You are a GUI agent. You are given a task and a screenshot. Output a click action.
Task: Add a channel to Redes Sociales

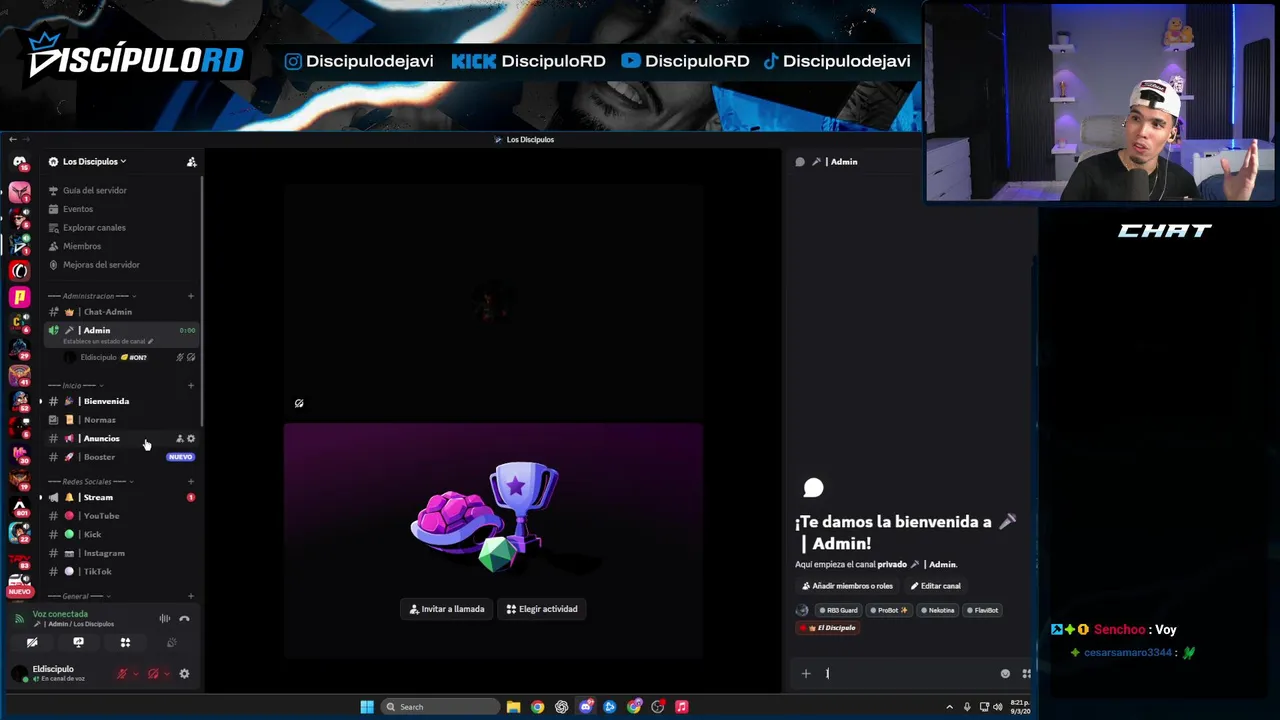(x=190, y=482)
